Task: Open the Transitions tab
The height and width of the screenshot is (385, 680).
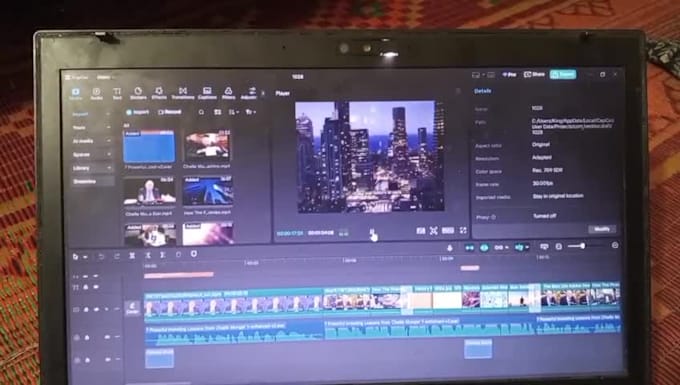Action: [183, 93]
